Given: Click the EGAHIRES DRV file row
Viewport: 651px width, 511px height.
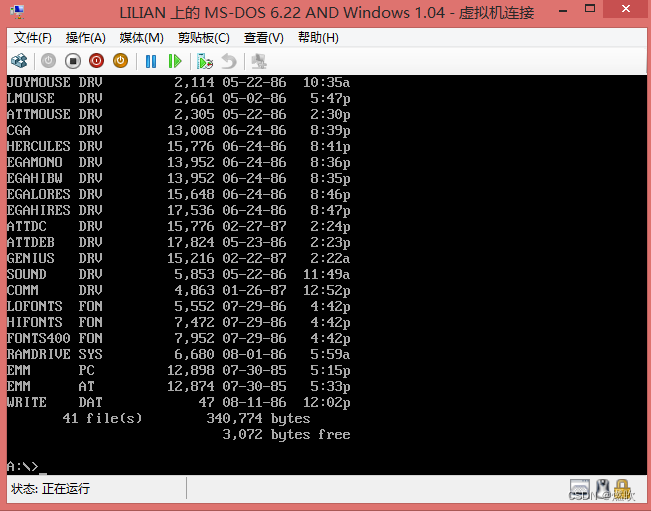Looking at the screenshot, I should tap(179, 210).
